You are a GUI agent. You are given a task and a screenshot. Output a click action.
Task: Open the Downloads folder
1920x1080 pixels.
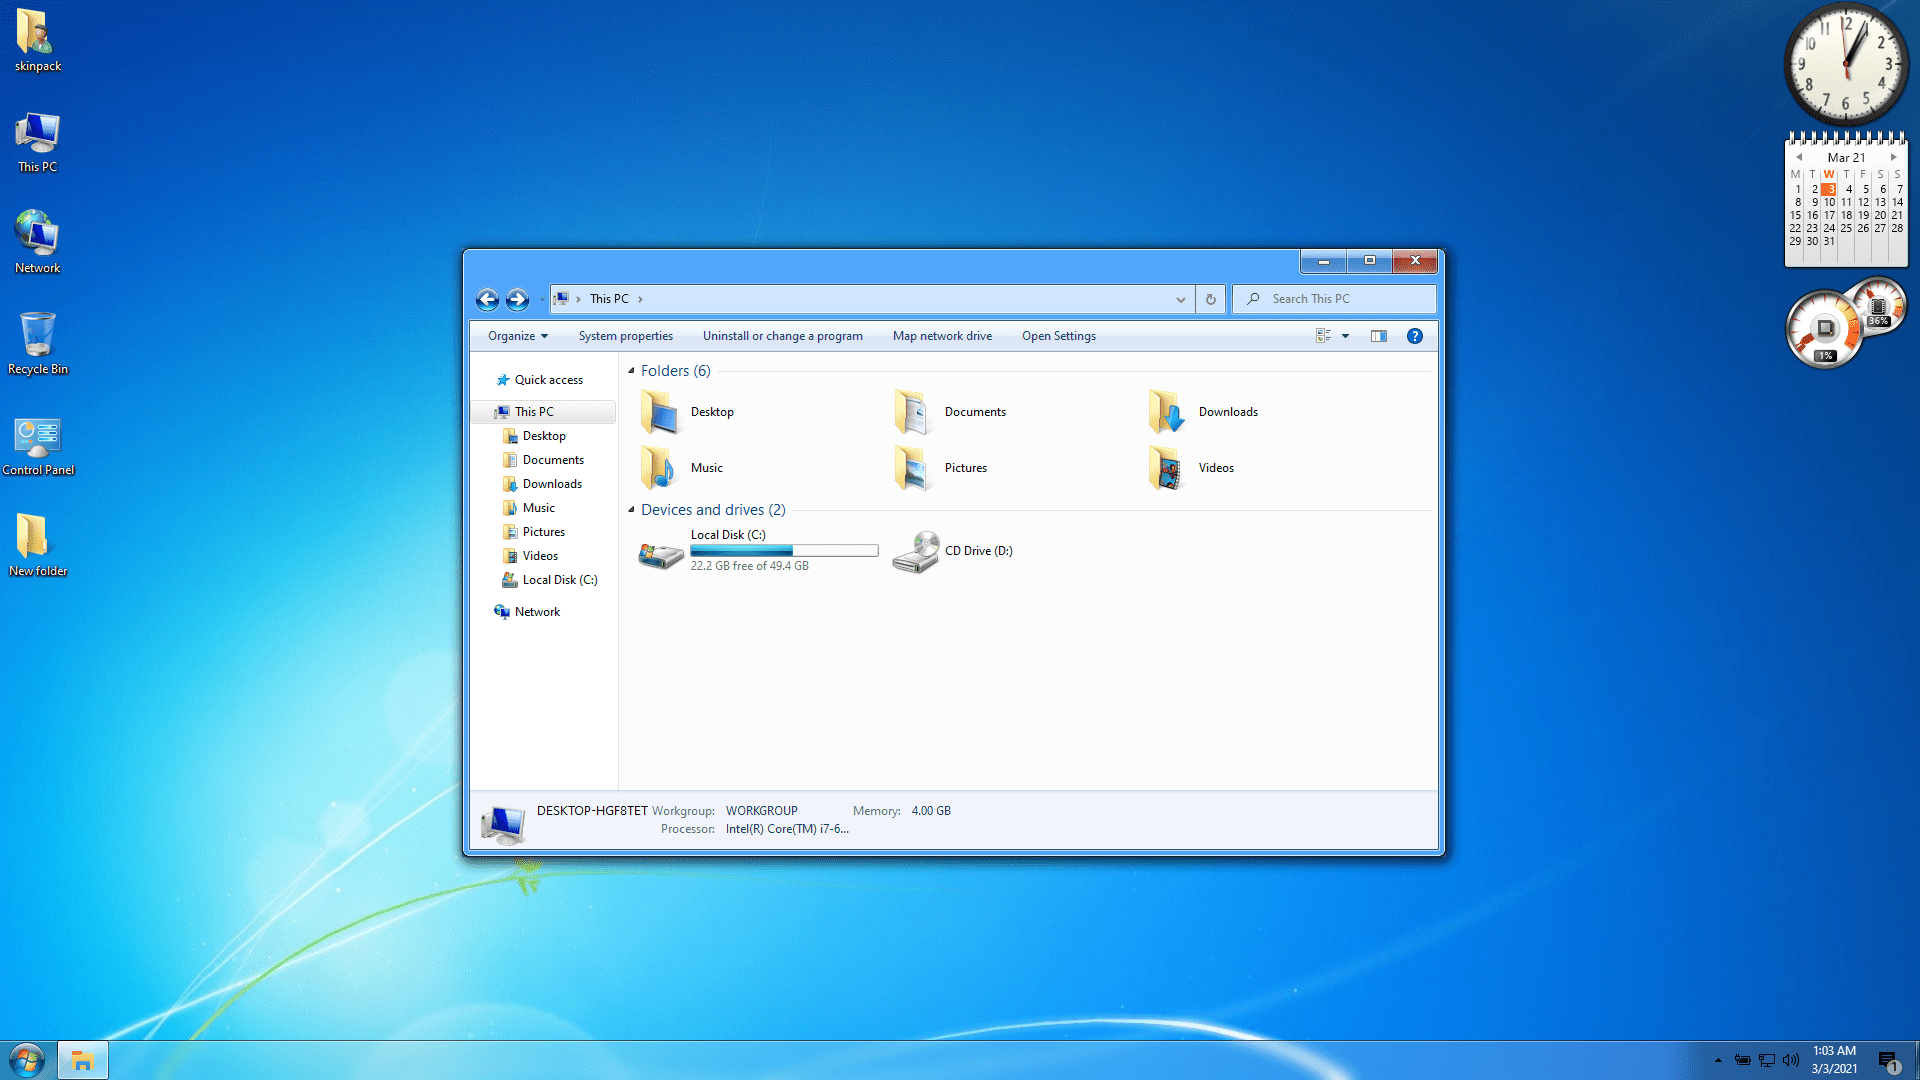[1228, 410]
